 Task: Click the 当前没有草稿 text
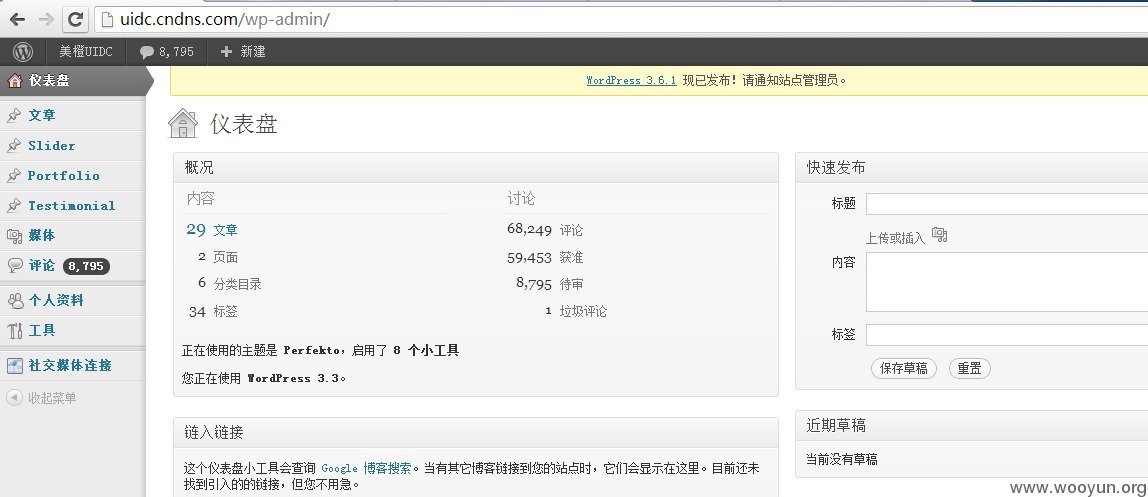[x=842, y=460]
